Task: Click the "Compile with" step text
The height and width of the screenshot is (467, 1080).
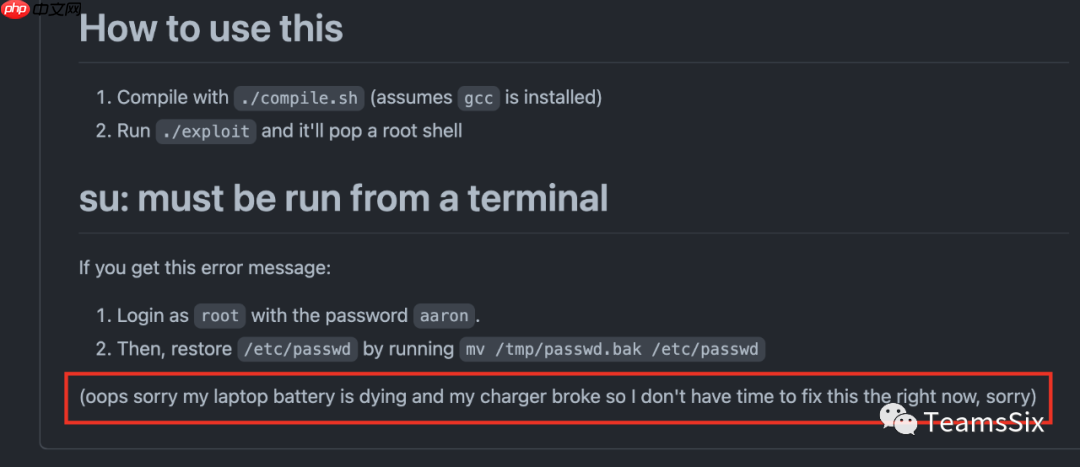Action: point(172,98)
